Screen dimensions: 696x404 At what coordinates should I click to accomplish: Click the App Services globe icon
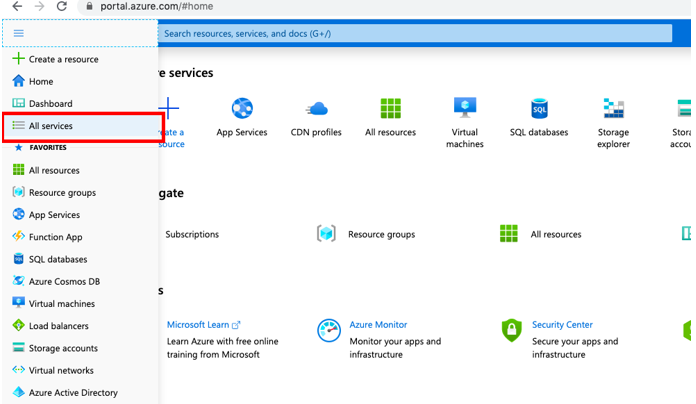coord(242,108)
